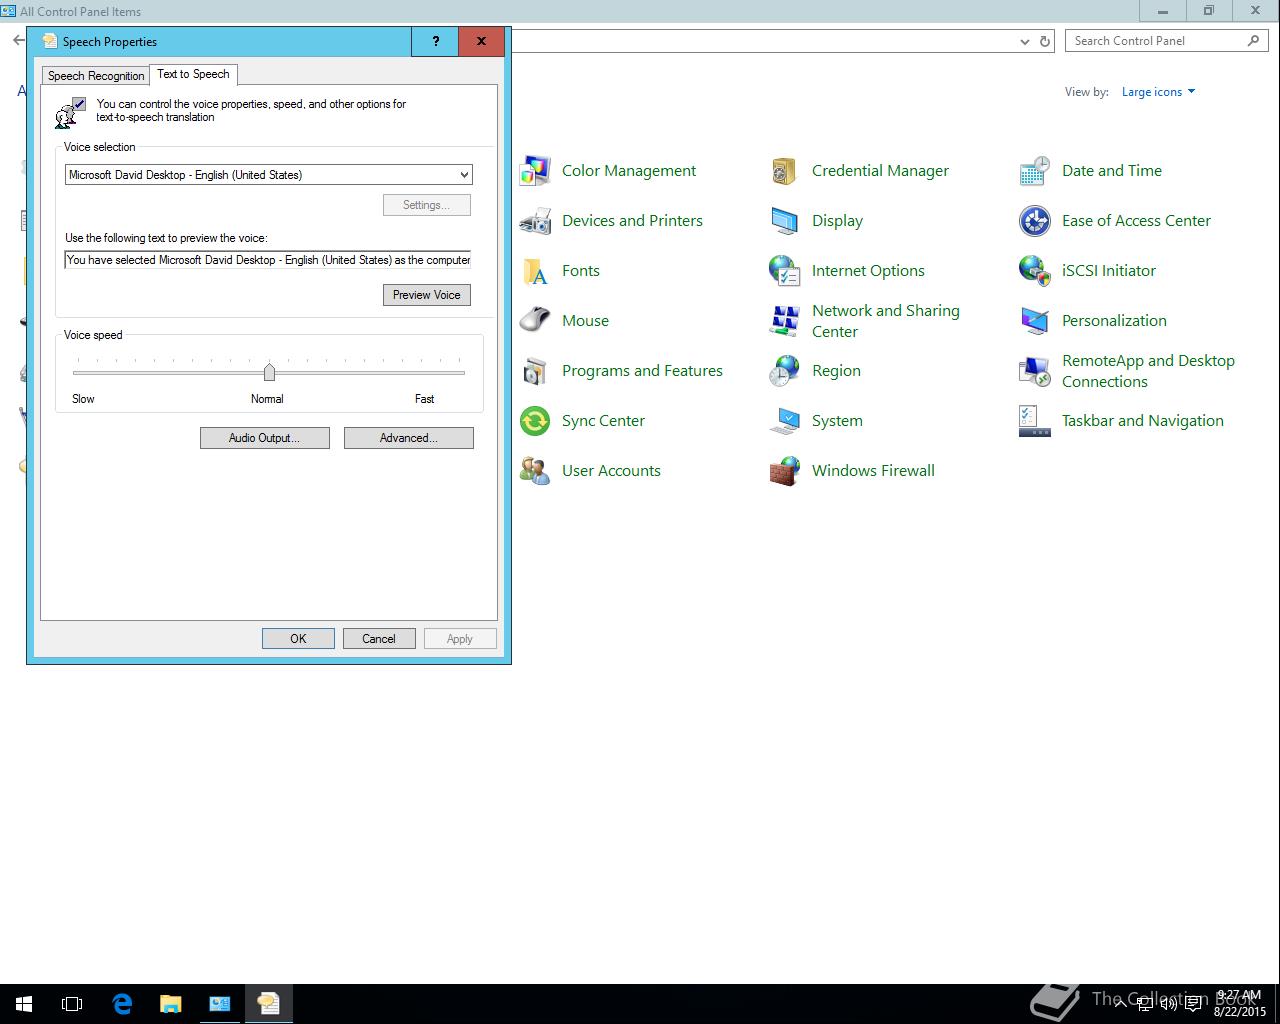
Task: Open the Personalization icon
Action: click(x=1035, y=321)
